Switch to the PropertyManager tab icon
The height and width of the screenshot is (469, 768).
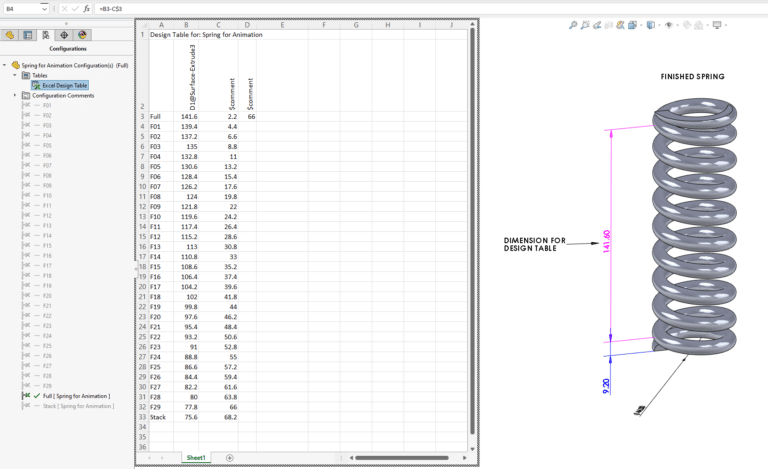pyautogui.click(x=28, y=34)
